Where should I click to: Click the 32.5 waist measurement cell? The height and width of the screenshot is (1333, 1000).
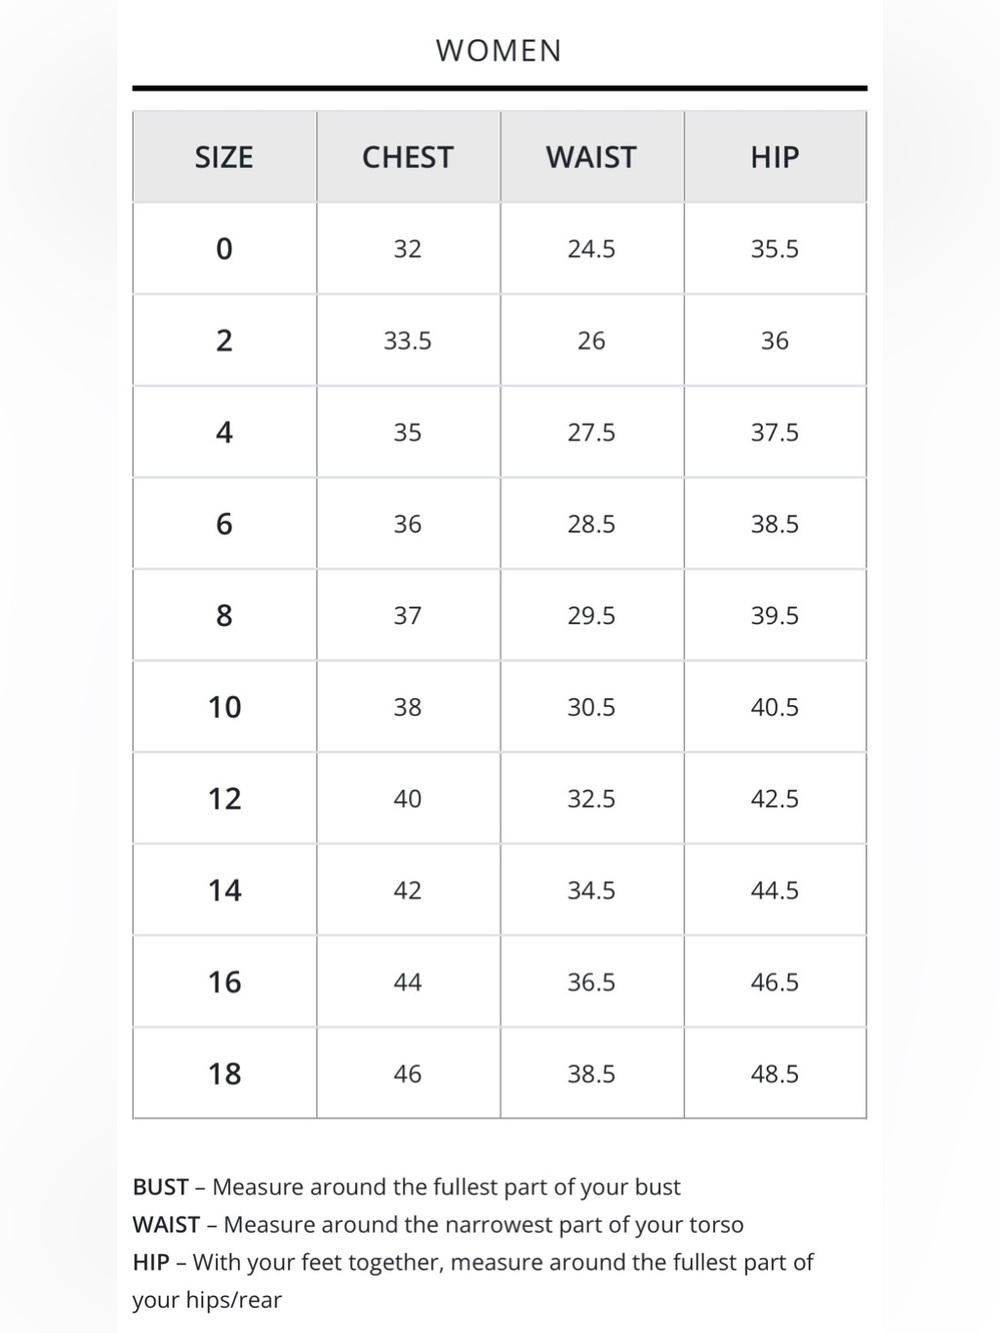click(591, 798)
